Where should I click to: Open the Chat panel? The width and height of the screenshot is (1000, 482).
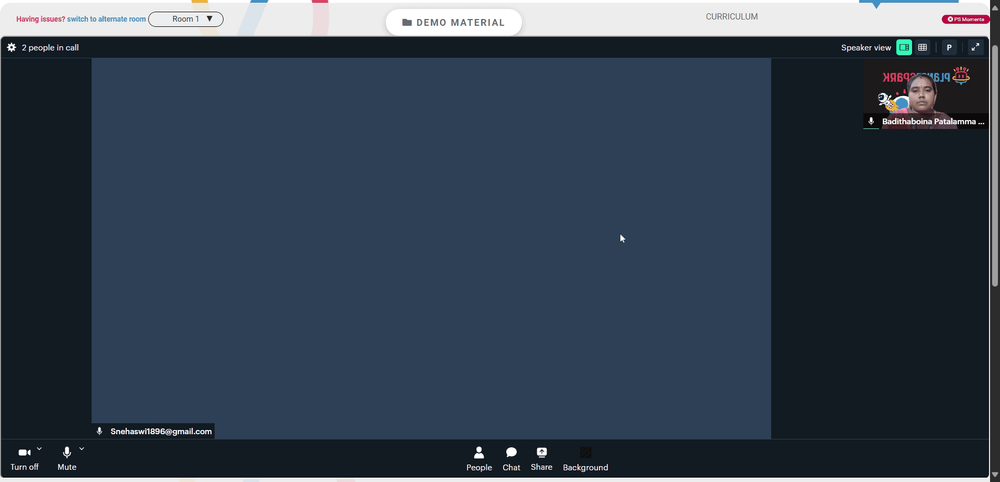511,459
